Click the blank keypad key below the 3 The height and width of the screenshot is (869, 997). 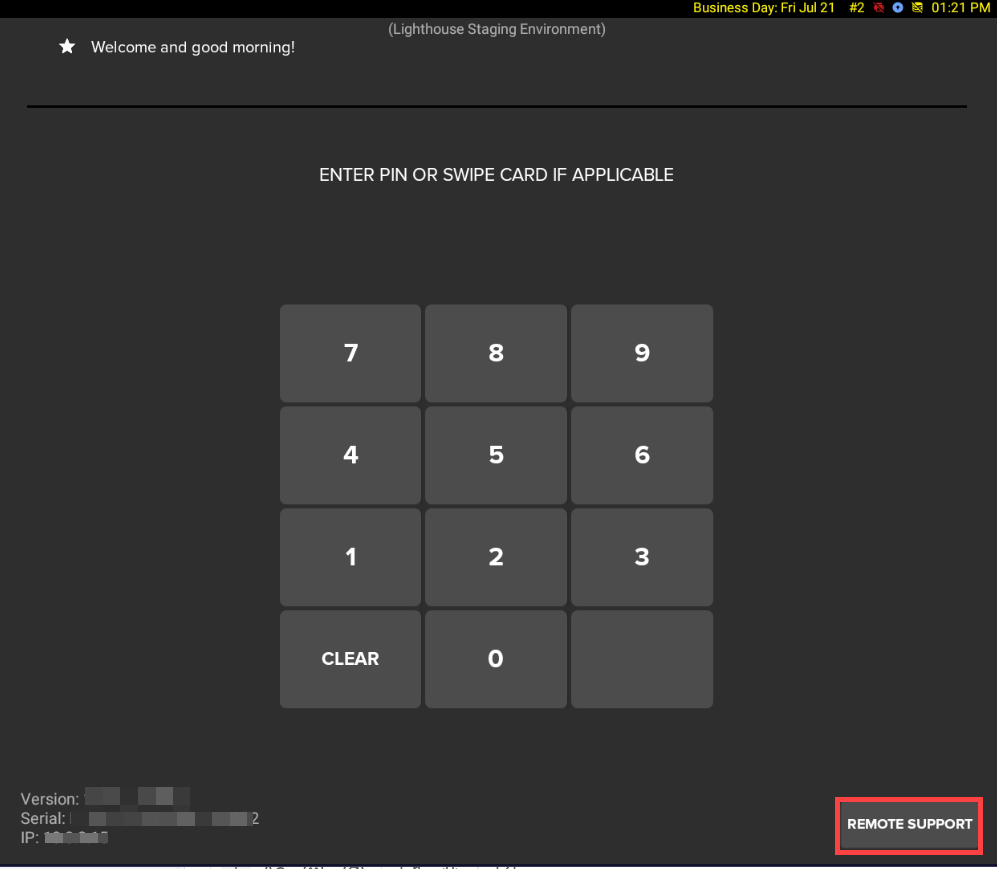click(641, 659)
